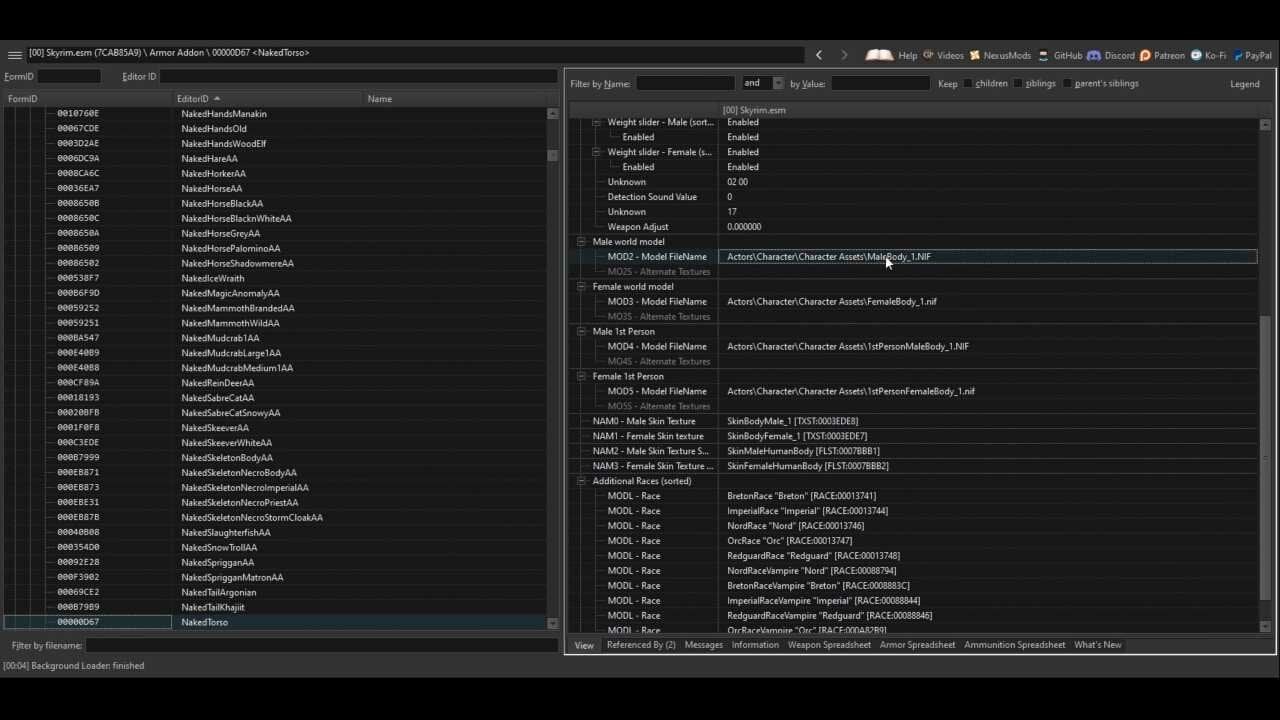
Task: Open the Videos link icon
Action: (x=928, y=55)
